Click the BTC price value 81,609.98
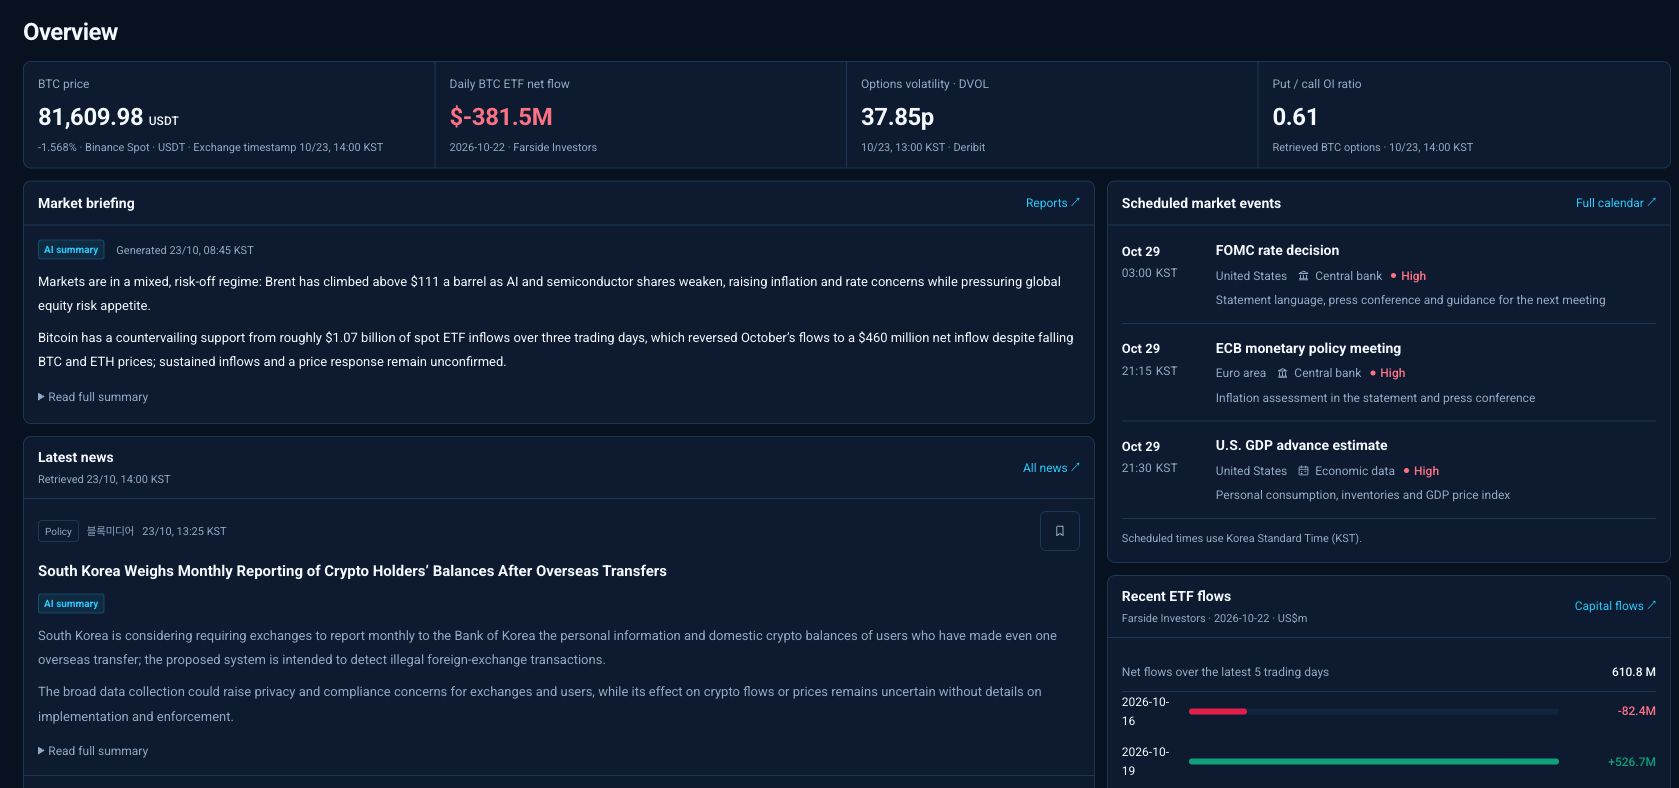Screen dimensions: 1679x788 pyautogui.click(x=91, y=117)
